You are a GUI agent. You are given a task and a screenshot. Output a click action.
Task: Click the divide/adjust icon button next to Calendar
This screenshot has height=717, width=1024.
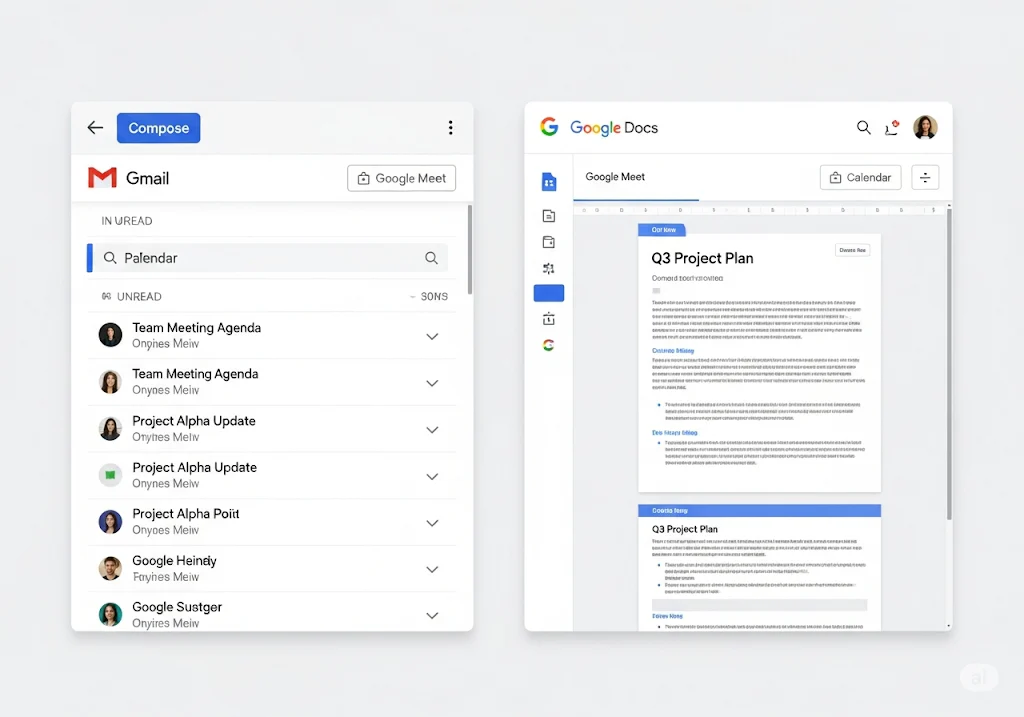tap(925, 178)
